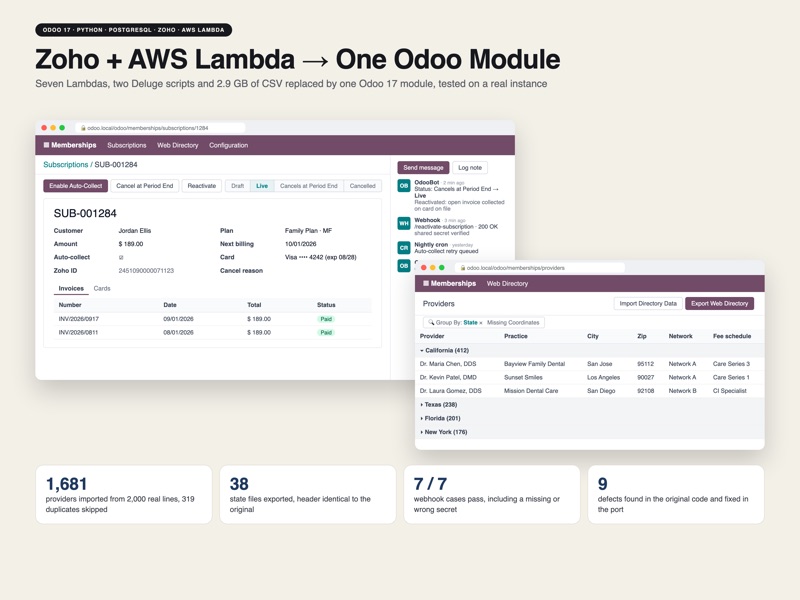The width and height of the screenshot is (800, 600).
Task: Sort providers by the City column header
Action: click(593, 336)
